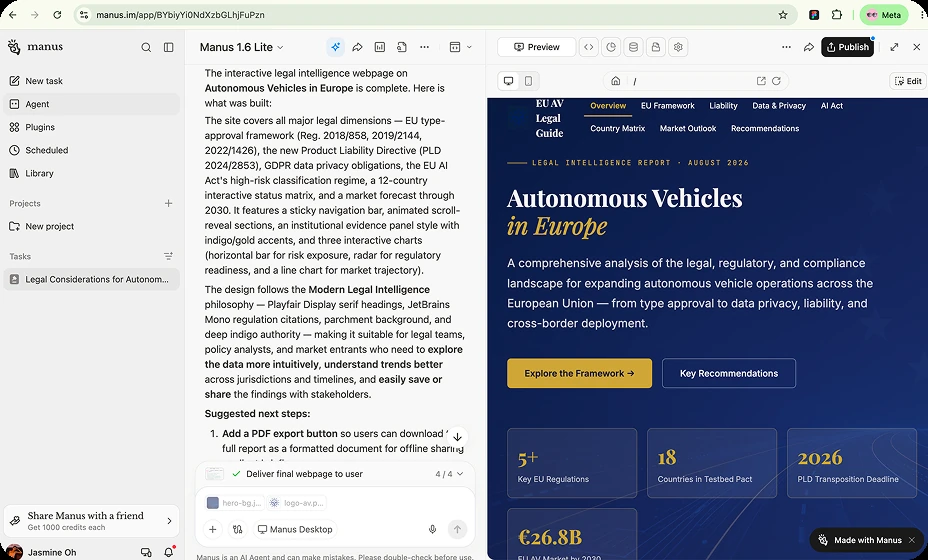
Task: Add a project with the plus icon
Action: coord(169,204)
